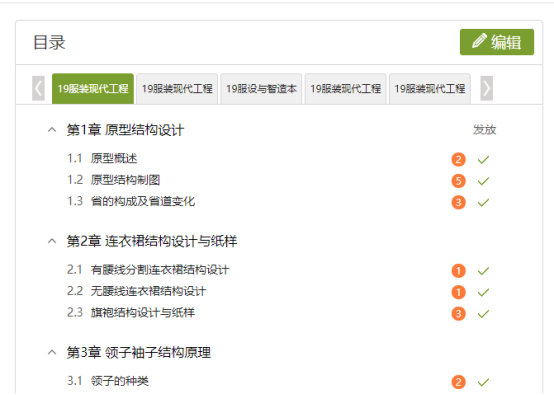Image resolution: width=554 pixels, height=395 pixels.
Task: Show more class tabs with right arrow
Action: pyautogui.click(x=486, y=88)
